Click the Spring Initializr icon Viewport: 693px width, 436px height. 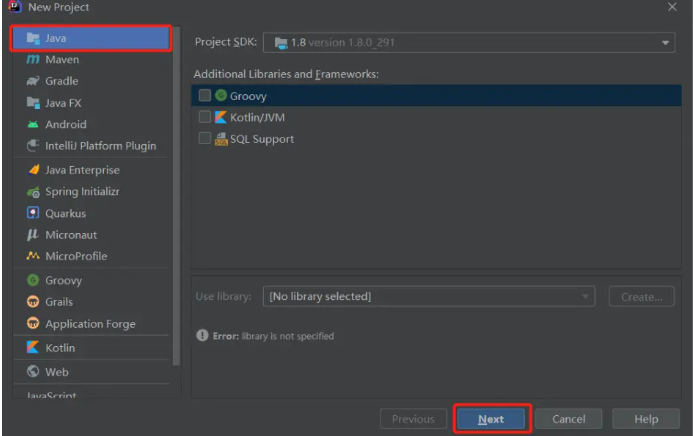point(33,192)
